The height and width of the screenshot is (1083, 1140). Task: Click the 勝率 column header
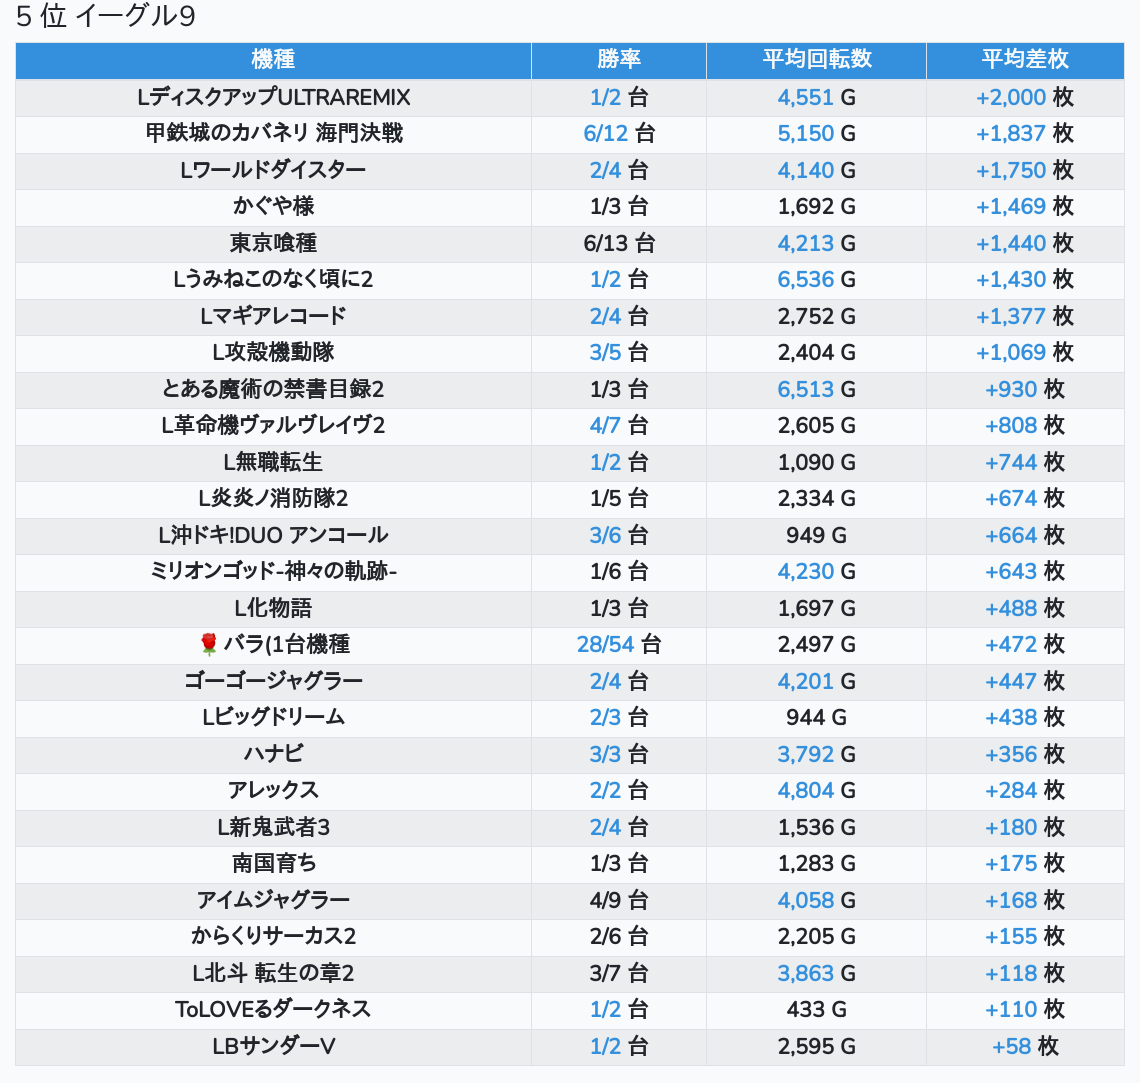pyautogui.click(x=619, y=60)
